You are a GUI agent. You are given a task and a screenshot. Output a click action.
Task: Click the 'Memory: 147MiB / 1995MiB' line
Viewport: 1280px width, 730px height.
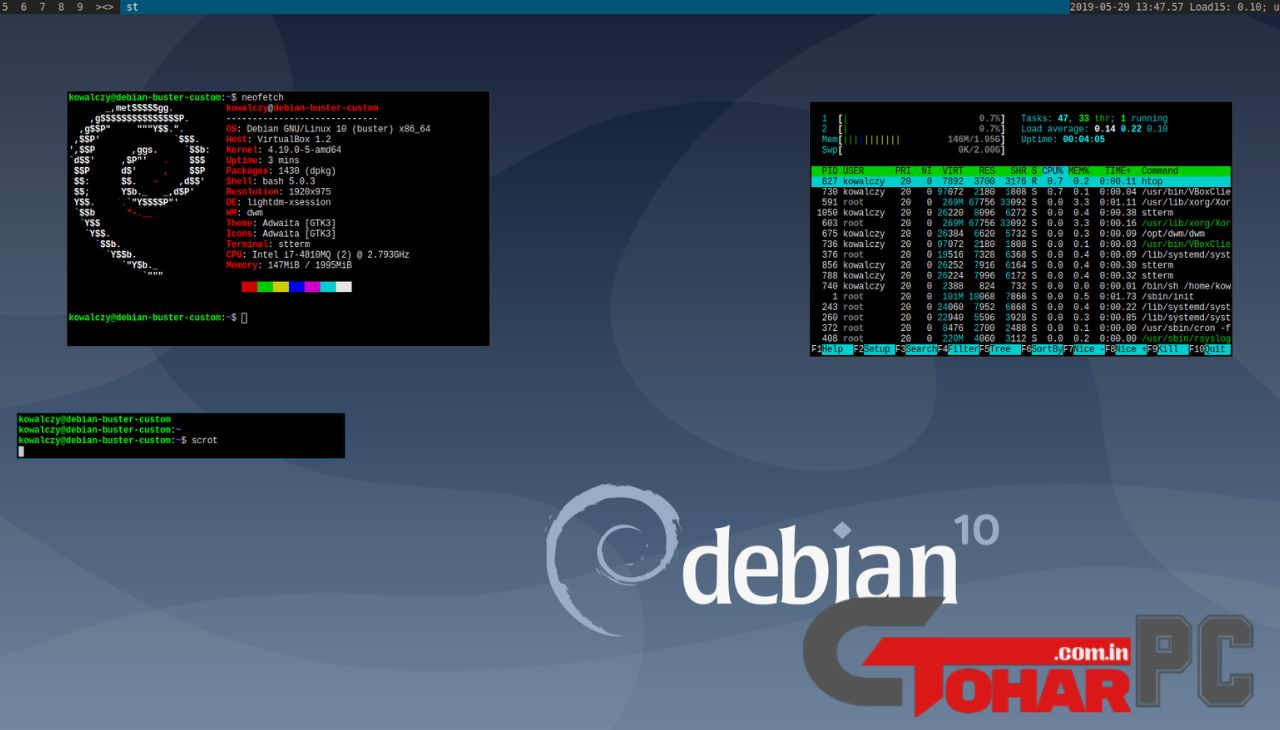click(x=289, y=265)
